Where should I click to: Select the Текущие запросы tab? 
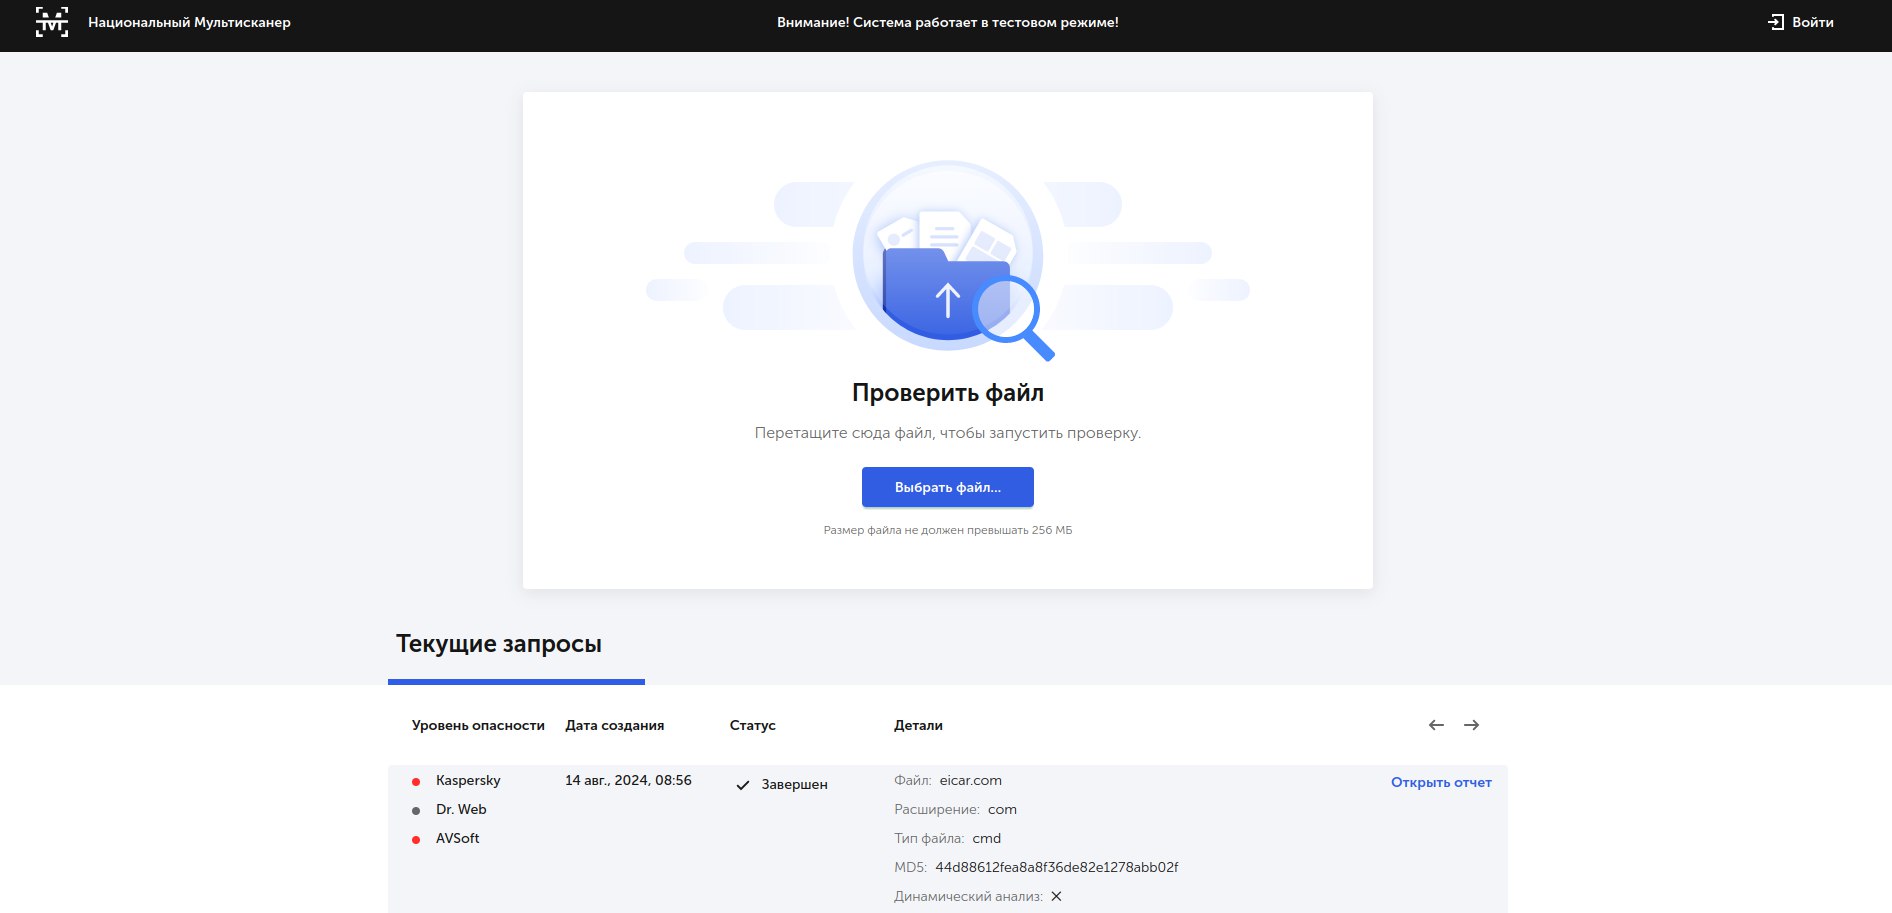click(499, 644)
